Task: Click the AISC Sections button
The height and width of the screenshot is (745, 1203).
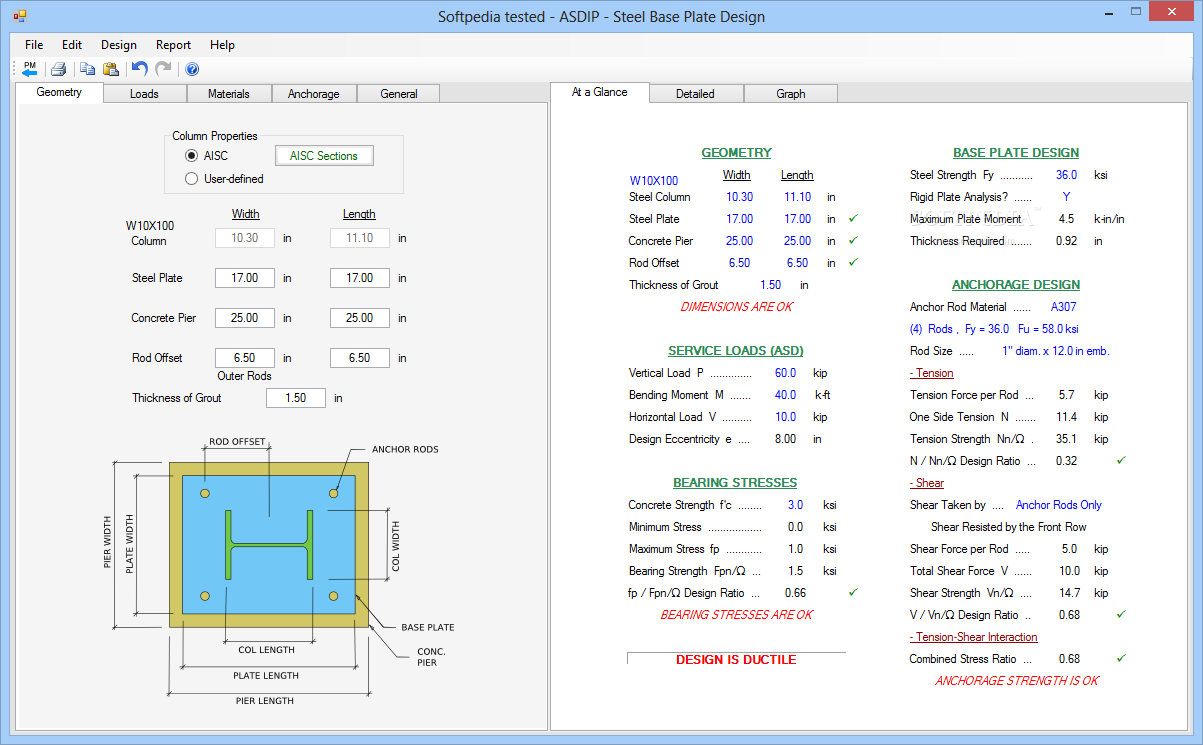Action: coord(324,156)
